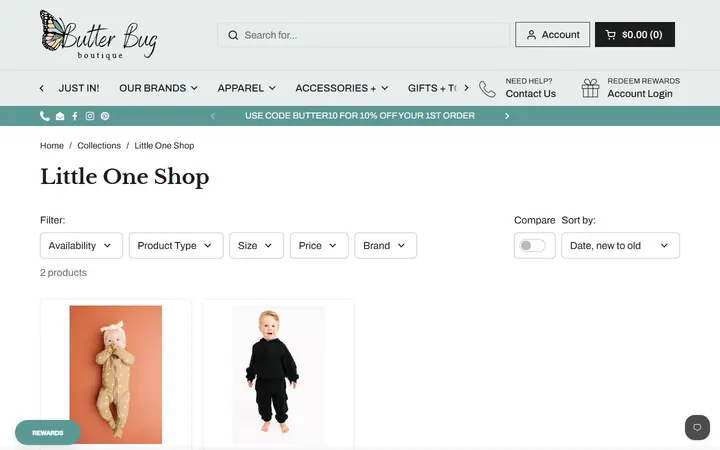The image size is (720, 450).
Task: Open the GIFTS + menu item
Action: pyautogui.click(x=432, y=88)
